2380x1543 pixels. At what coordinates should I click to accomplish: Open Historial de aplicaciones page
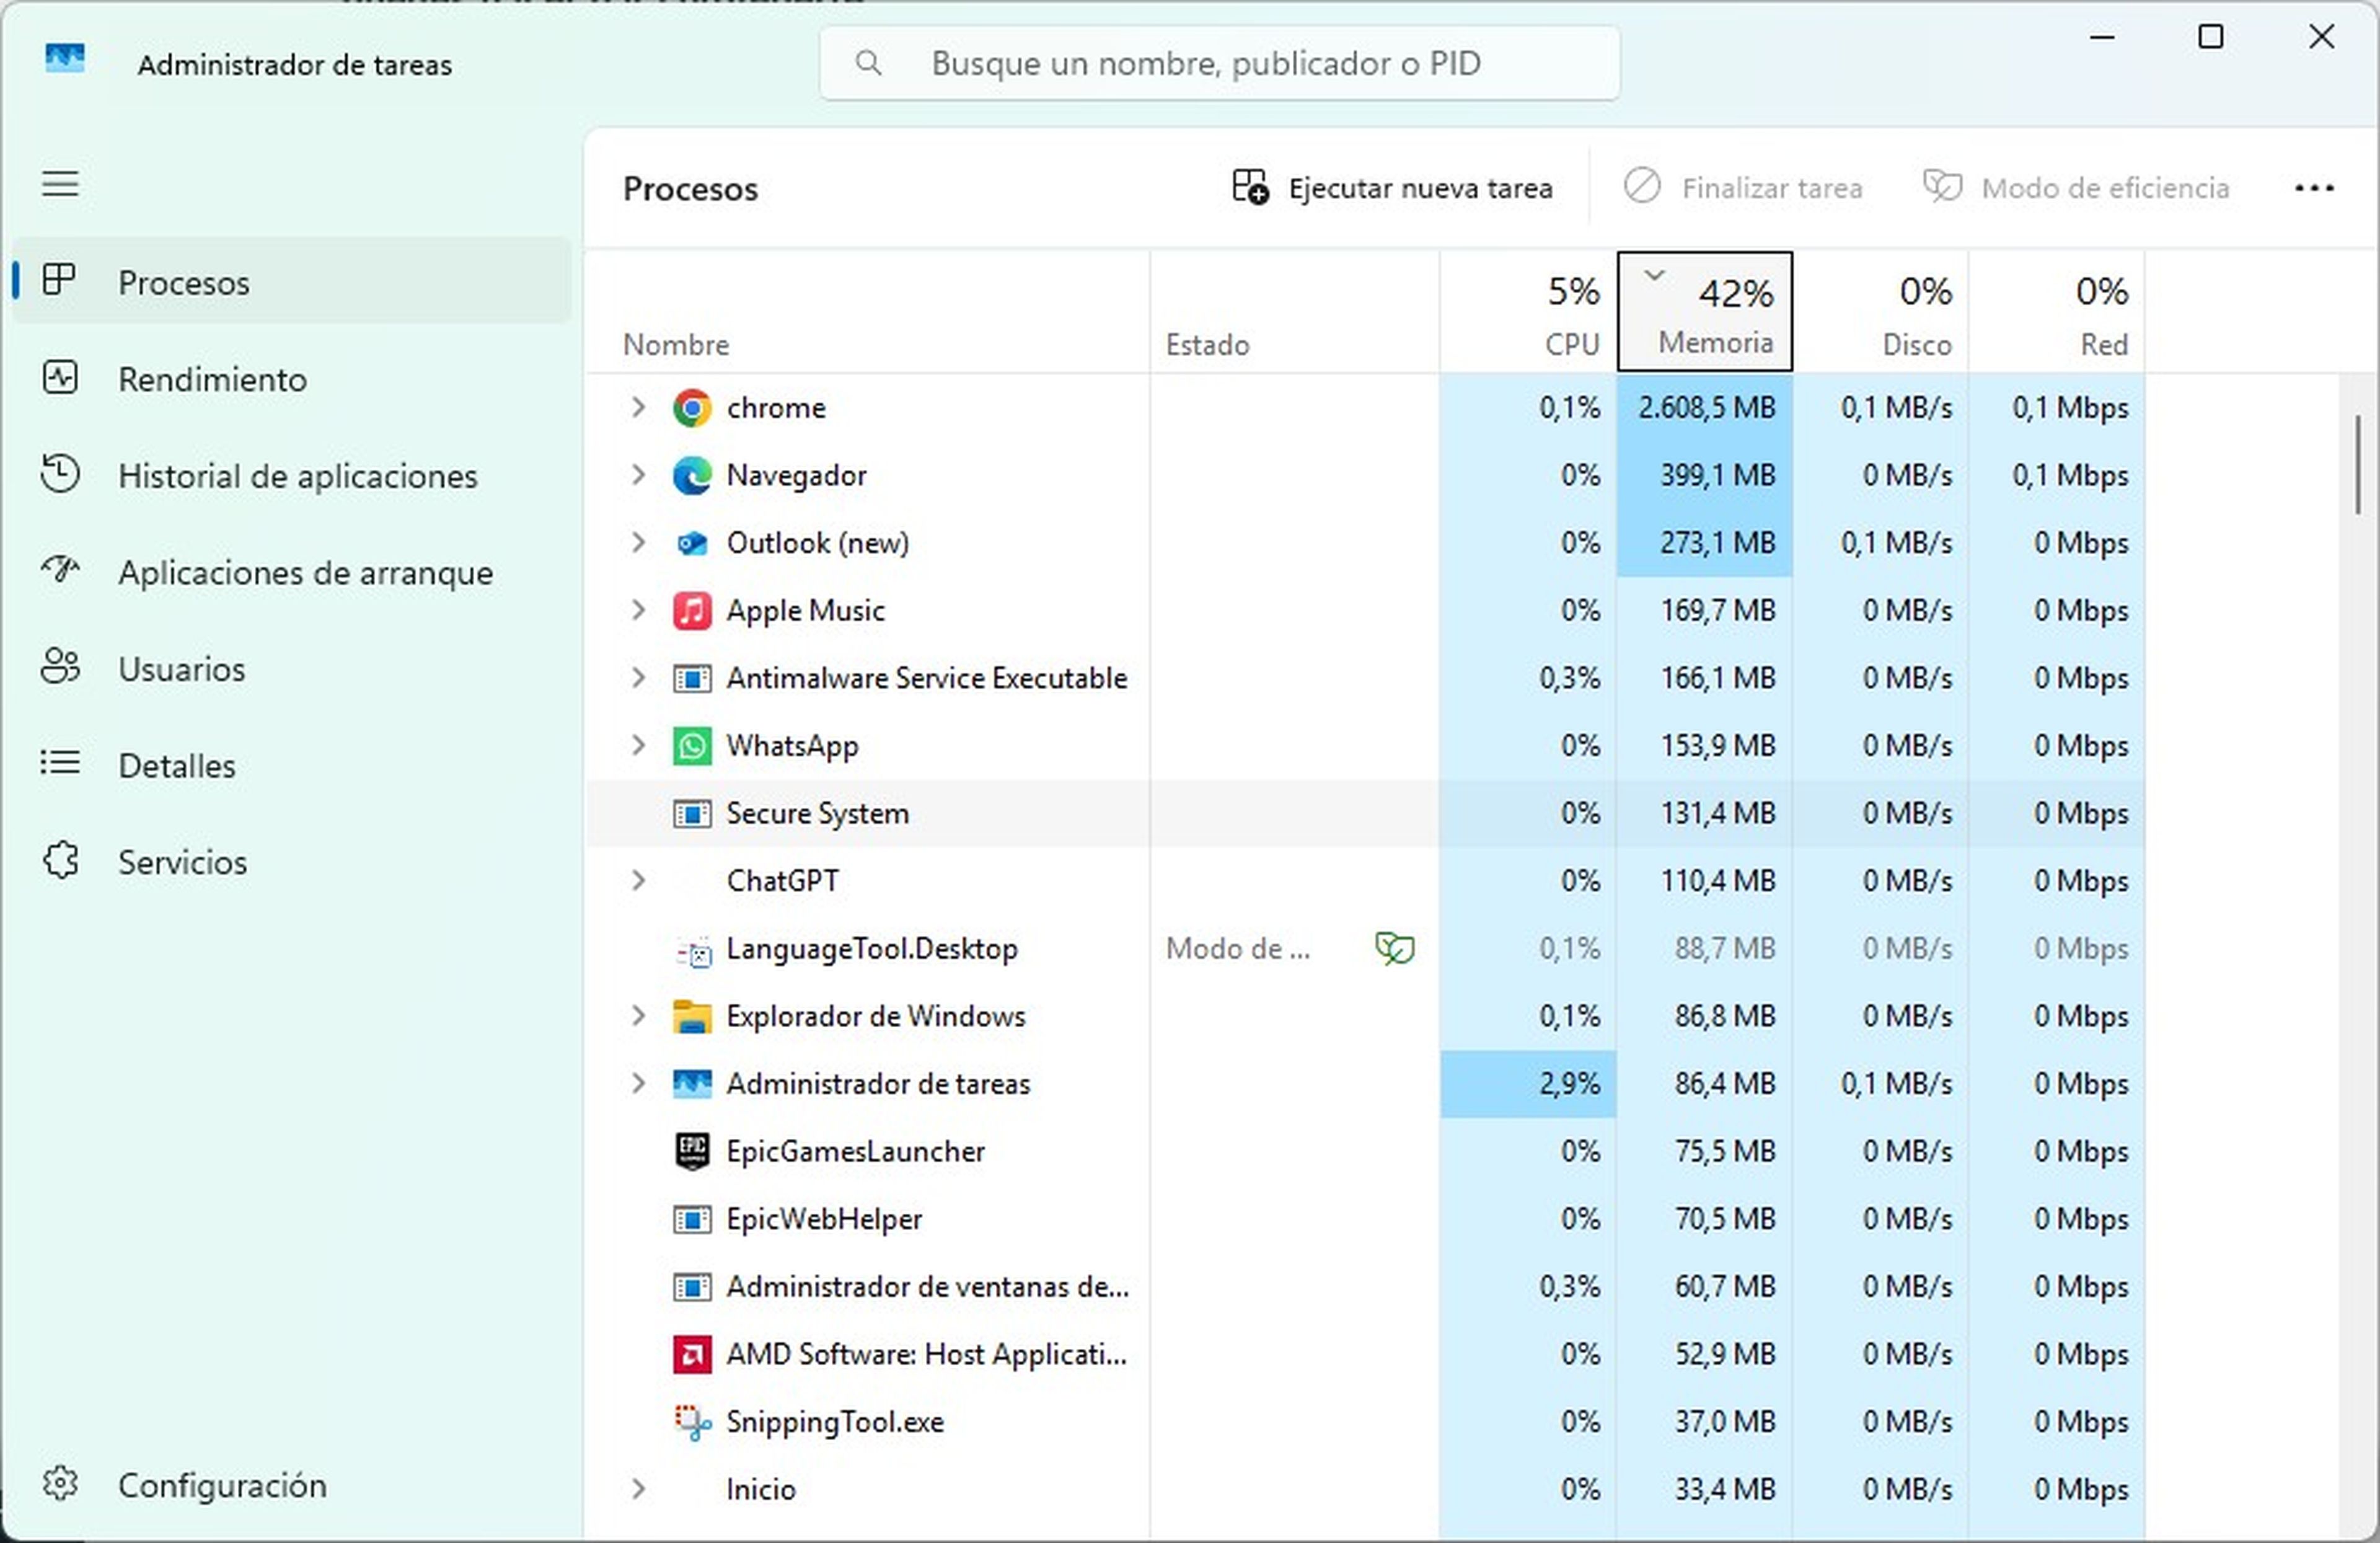coord(292,476)
